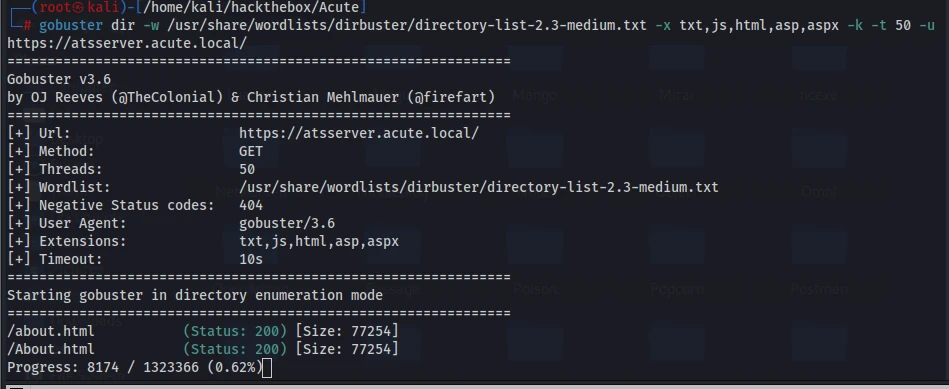949x389 pixels.
Task: Click the capitalized /About.html result path
Action: point(51,349)
